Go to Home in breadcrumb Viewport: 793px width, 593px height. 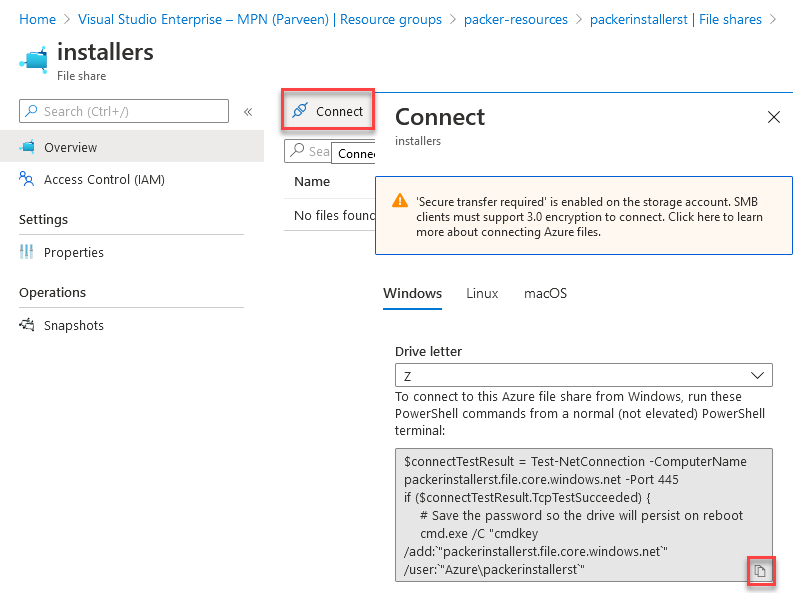click(x=37, y=19)
